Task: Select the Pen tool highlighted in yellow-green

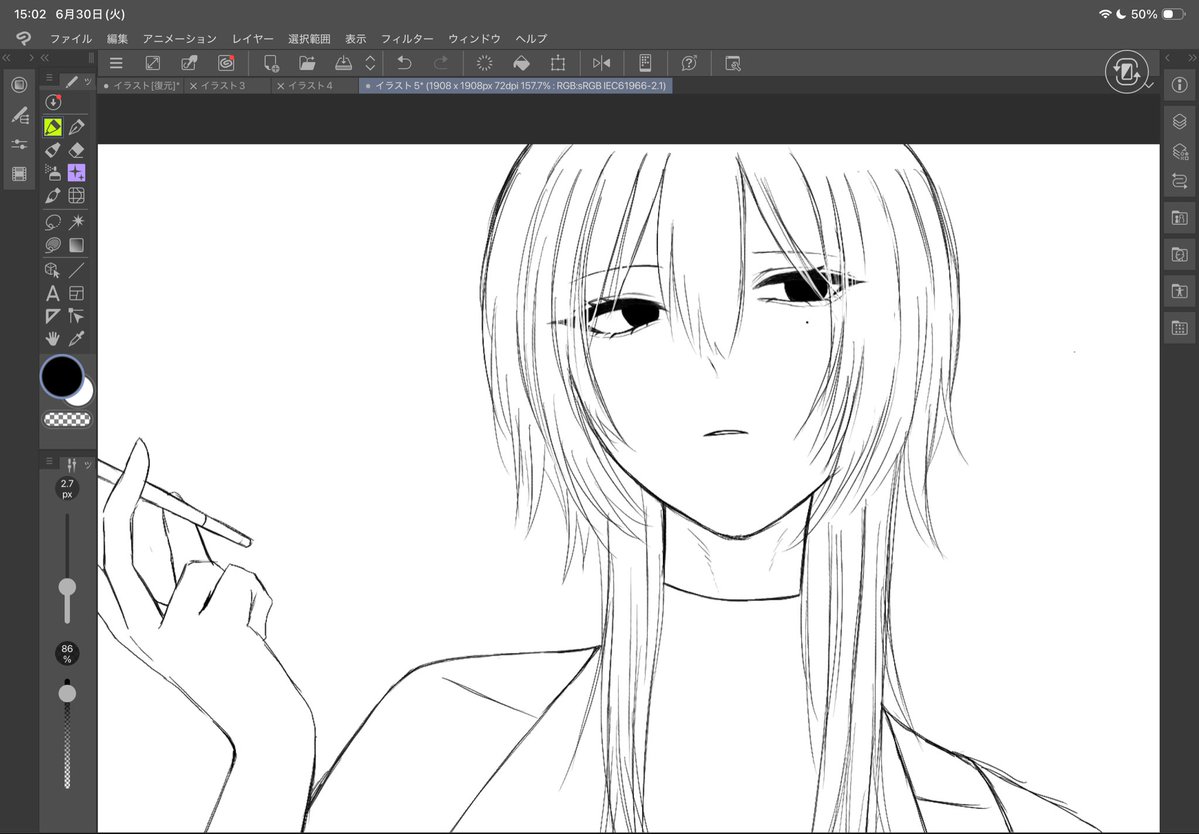Action: pos(53,127)
